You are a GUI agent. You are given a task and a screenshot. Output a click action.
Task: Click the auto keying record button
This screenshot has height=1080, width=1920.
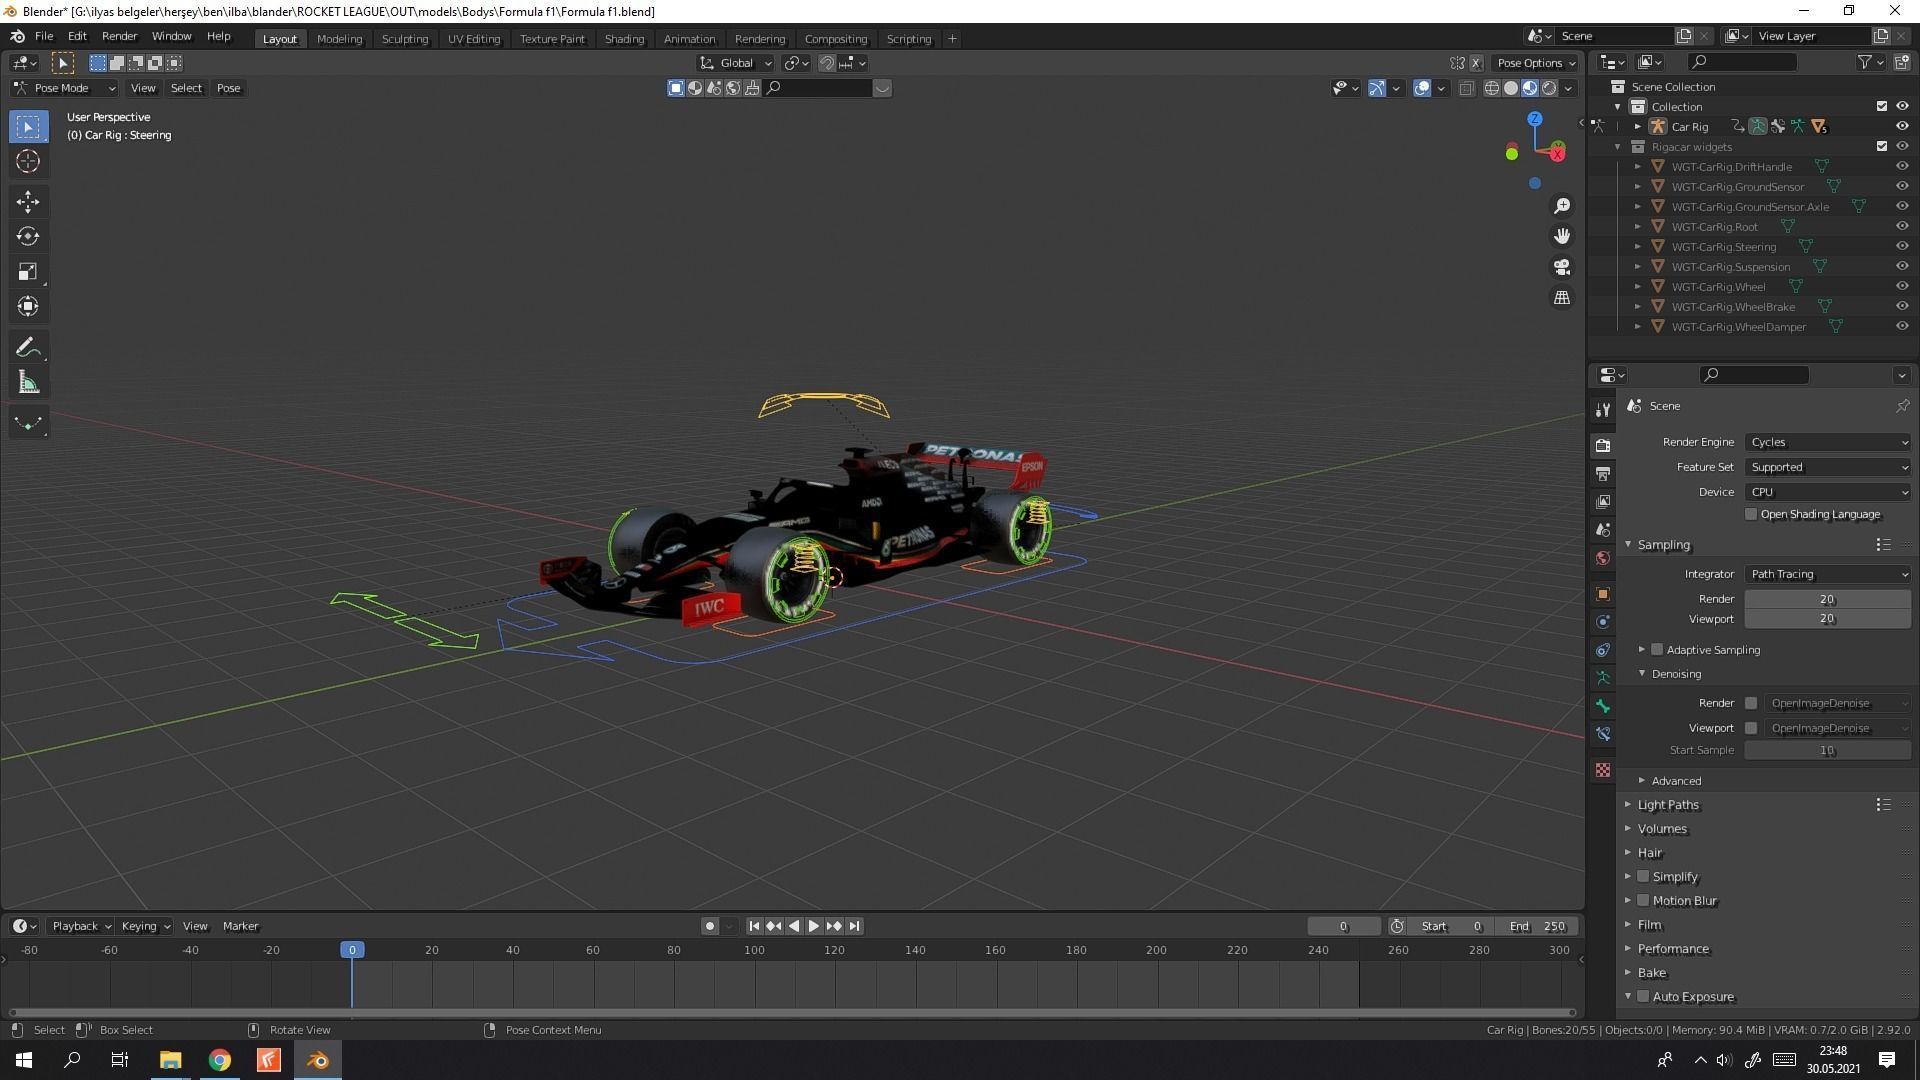(x=710, y=926)
